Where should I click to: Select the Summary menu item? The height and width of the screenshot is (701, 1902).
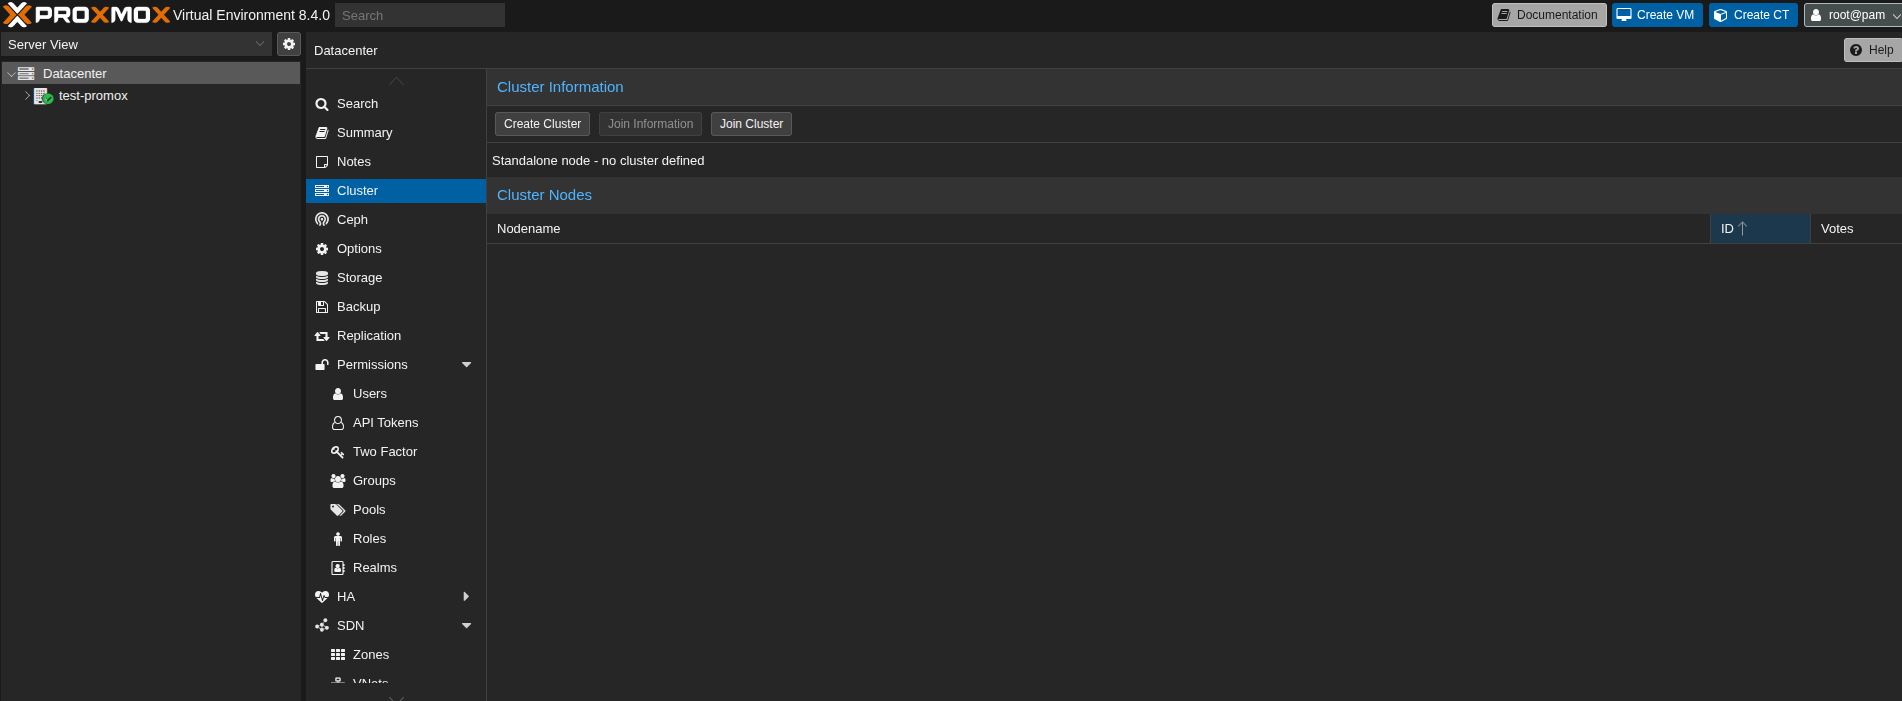tap(364, 133)
